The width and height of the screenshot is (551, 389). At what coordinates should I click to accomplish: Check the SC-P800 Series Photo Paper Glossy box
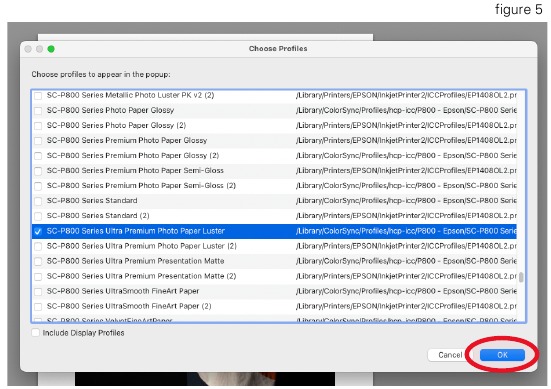(x=38, y=111)
